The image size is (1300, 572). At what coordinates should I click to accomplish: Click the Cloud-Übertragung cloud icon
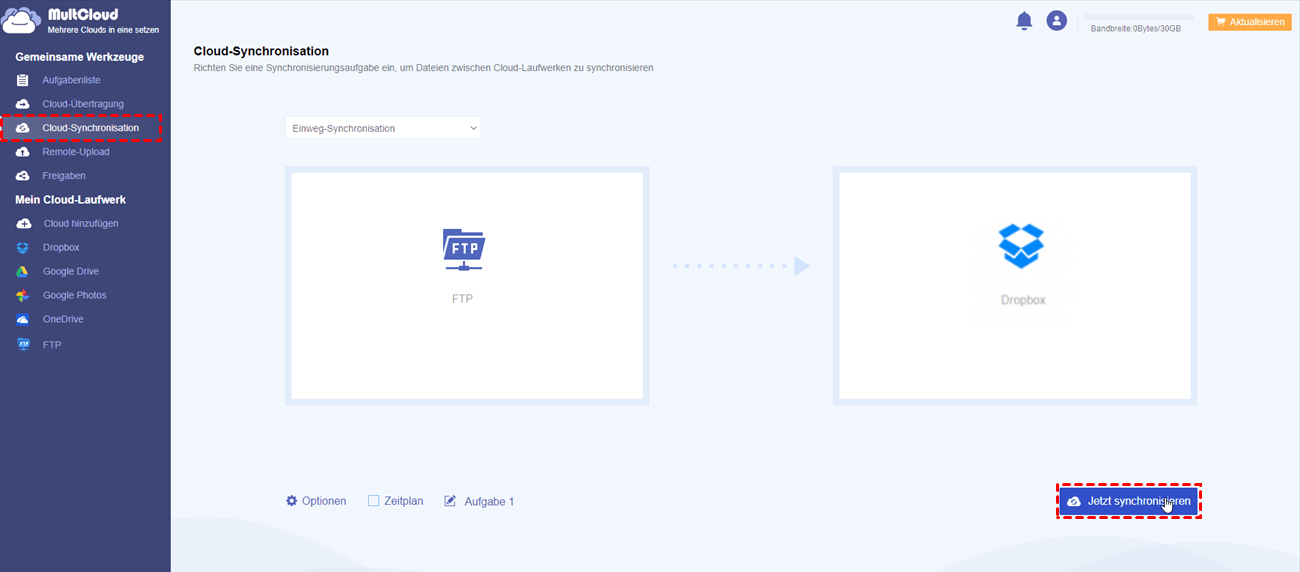point(23,104)
